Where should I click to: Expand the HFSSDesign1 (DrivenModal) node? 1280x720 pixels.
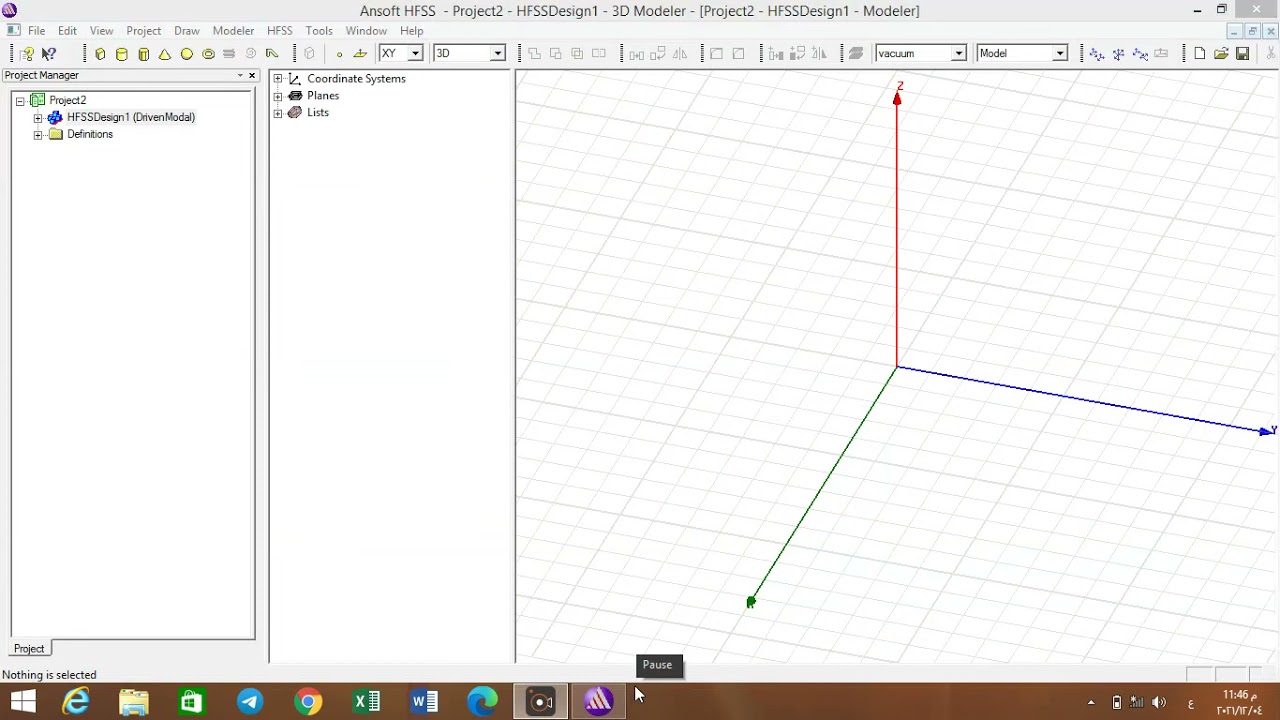coord(38,118)
